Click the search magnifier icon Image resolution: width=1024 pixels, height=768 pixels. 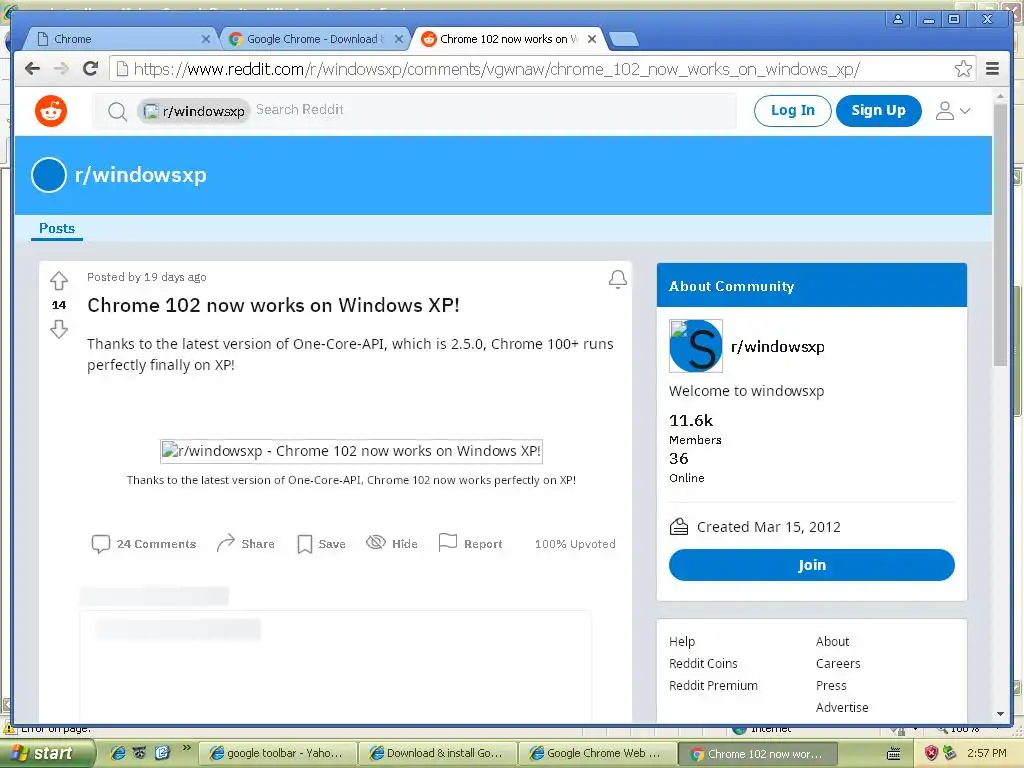click(x=118, y=112)
